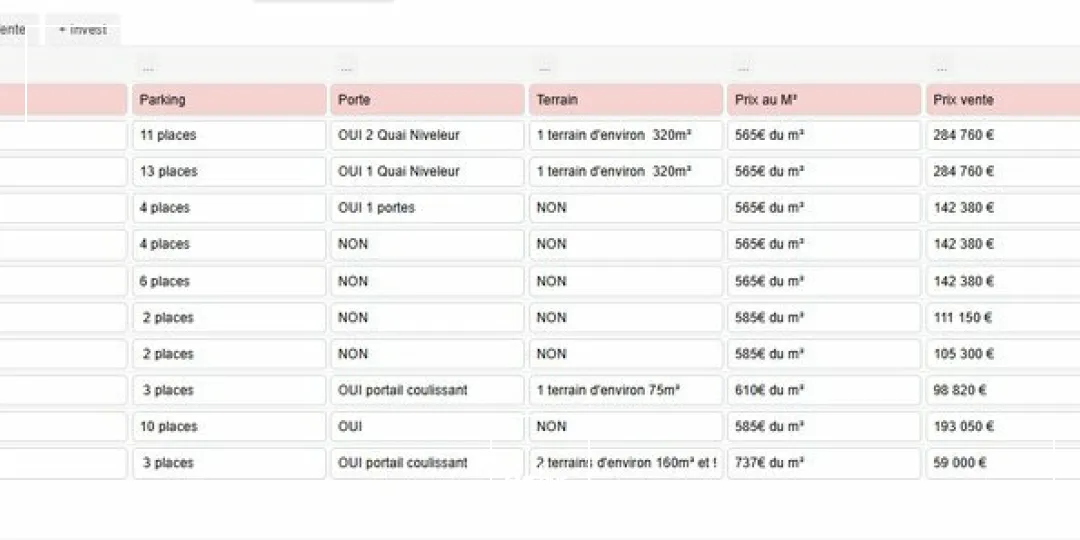Open the options dots above Prix vente column

pos(941,69)
